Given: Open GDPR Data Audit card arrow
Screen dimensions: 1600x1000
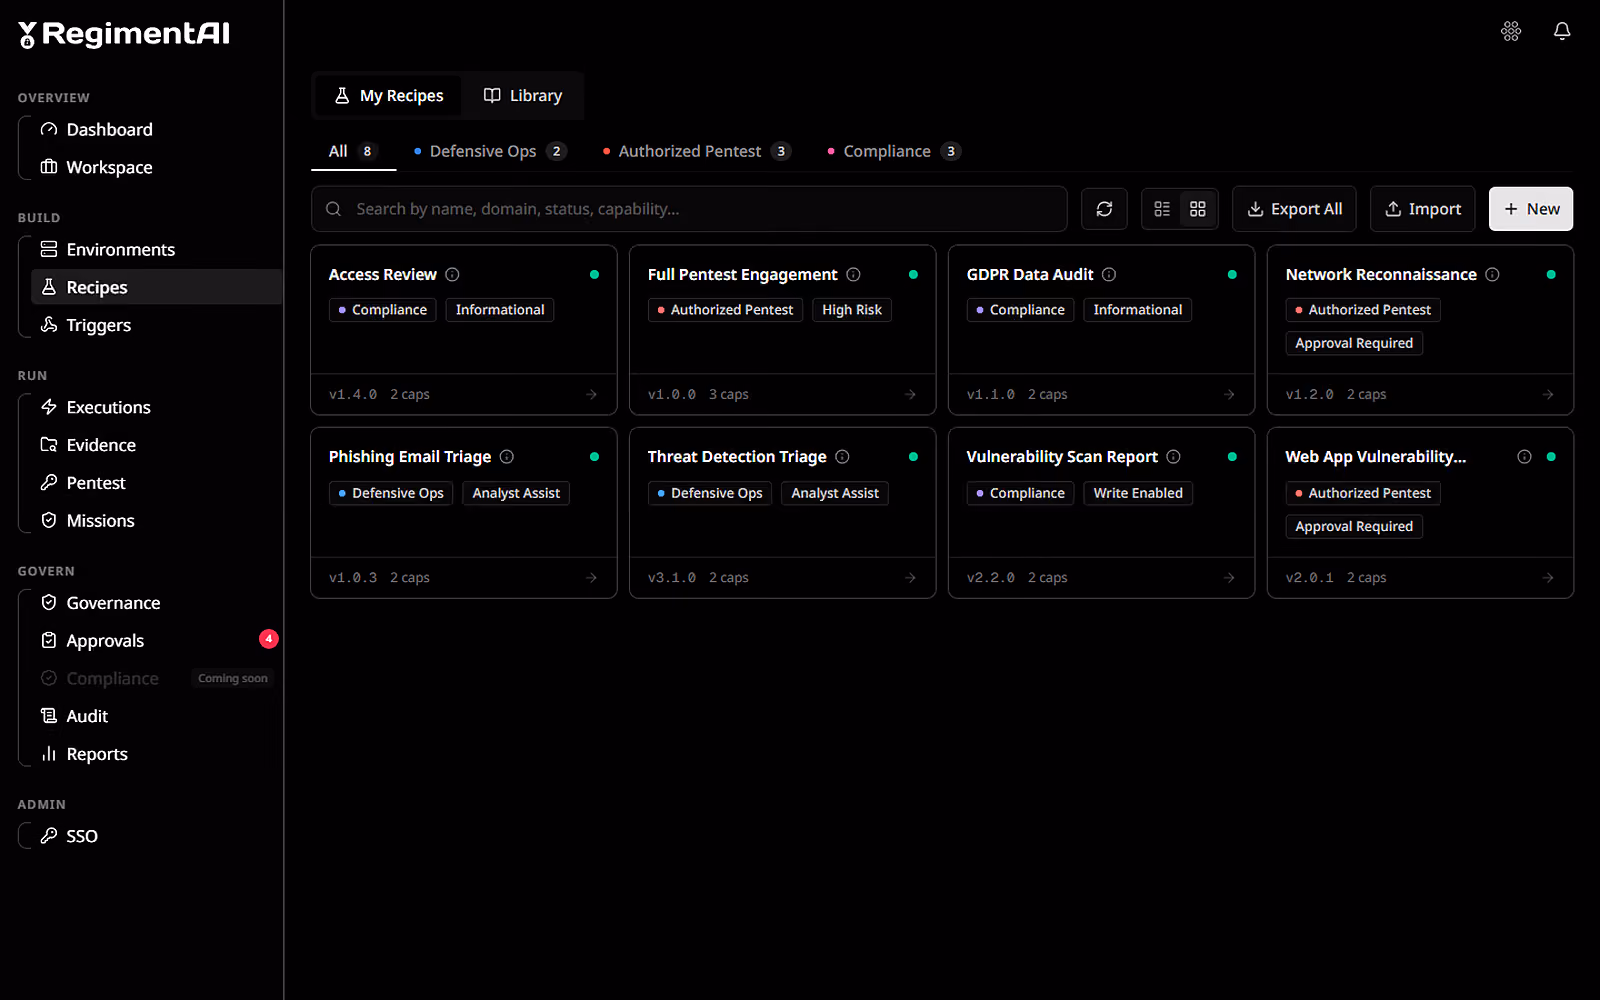Looking at the screenshot, I should 1229,394.
